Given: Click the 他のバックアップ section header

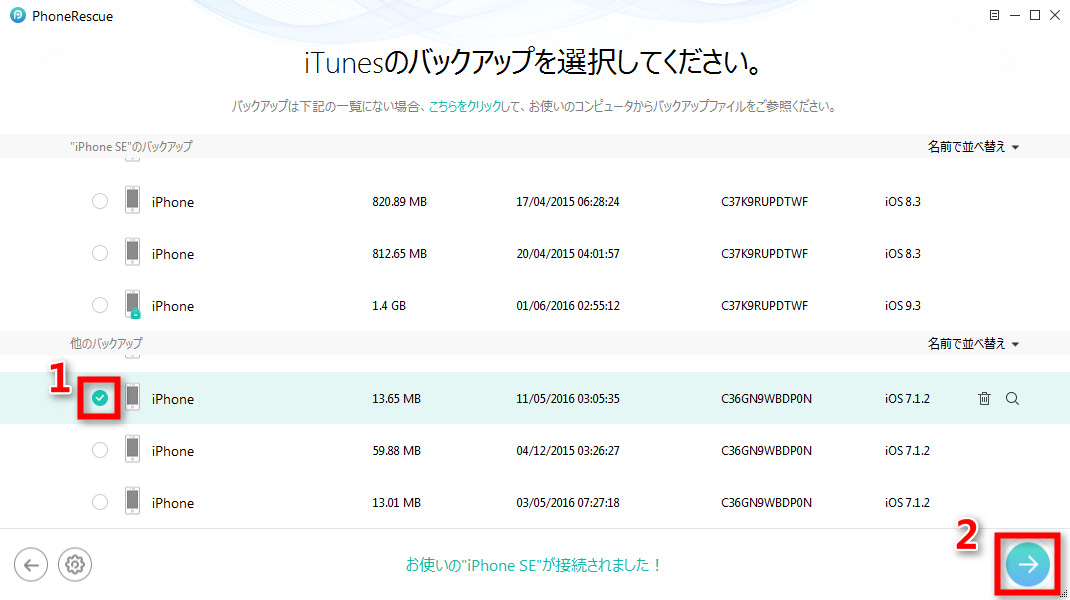Looking at the screenshot, I should pyautogui.click(x=106, y=343).
